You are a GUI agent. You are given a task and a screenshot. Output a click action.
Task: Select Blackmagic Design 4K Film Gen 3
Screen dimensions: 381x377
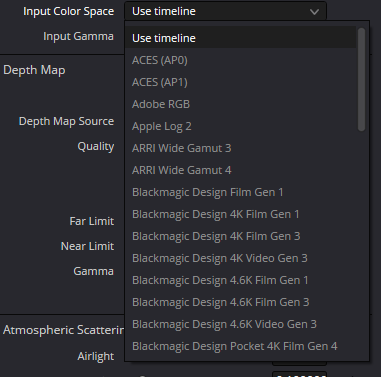241,236
